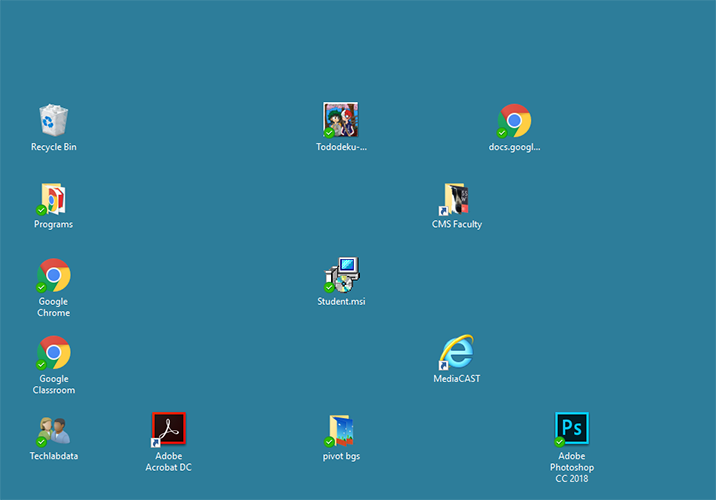Click the 'Recycle Bin' label text
Screen dimensions: 716x500
pyautogui.click(x=53, y=147)
